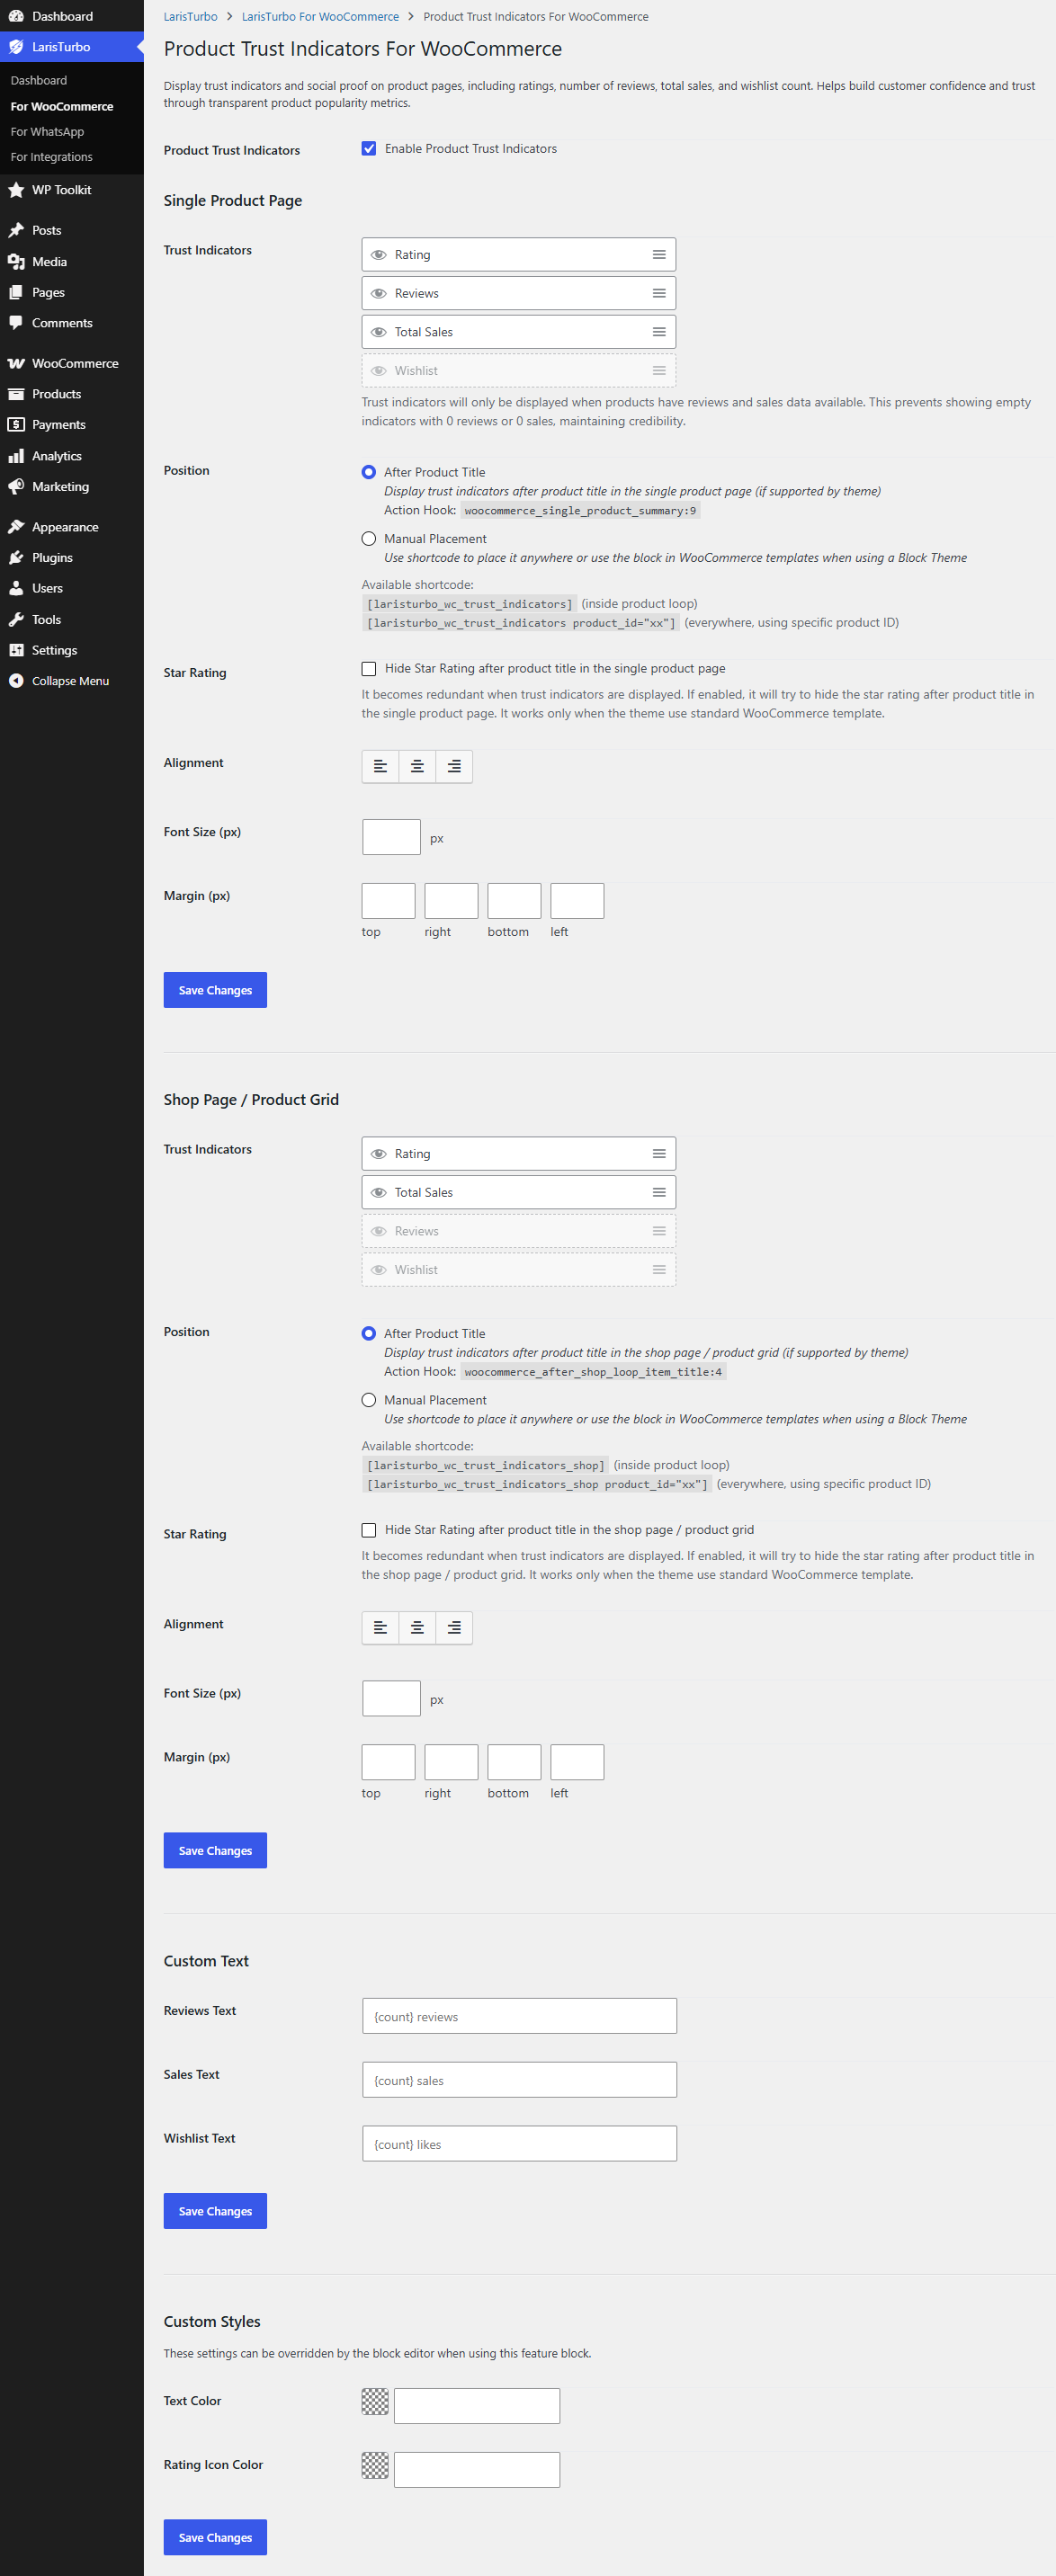Viewport: 1056px width, 2576px height.
Task: Click the Pages sidebar icon
Action: [16, 292]
